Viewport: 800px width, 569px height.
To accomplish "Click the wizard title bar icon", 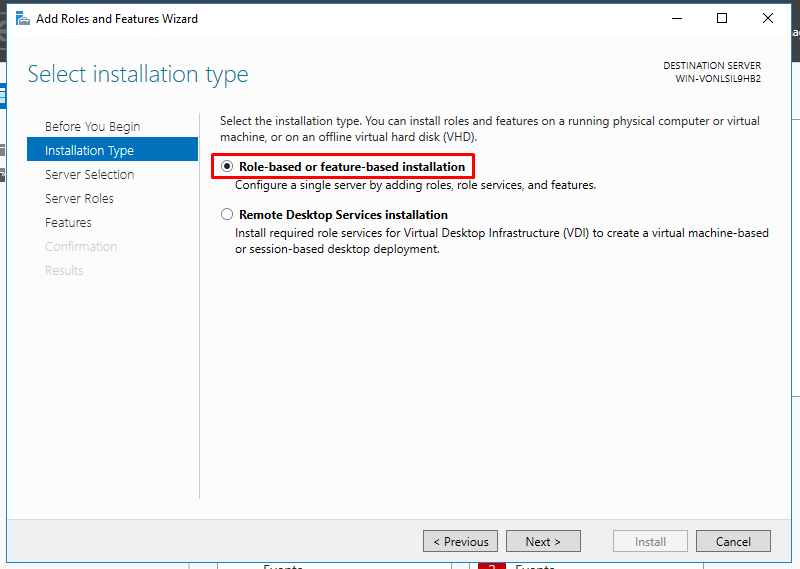I will click(22, 19).
